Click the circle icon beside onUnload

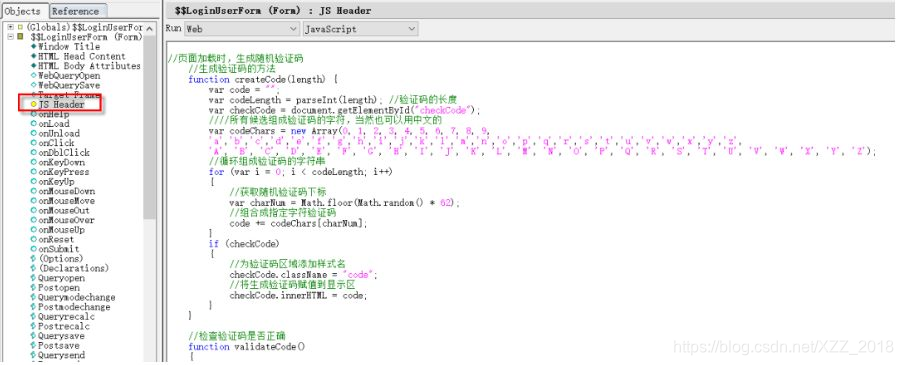coord(33,134)
